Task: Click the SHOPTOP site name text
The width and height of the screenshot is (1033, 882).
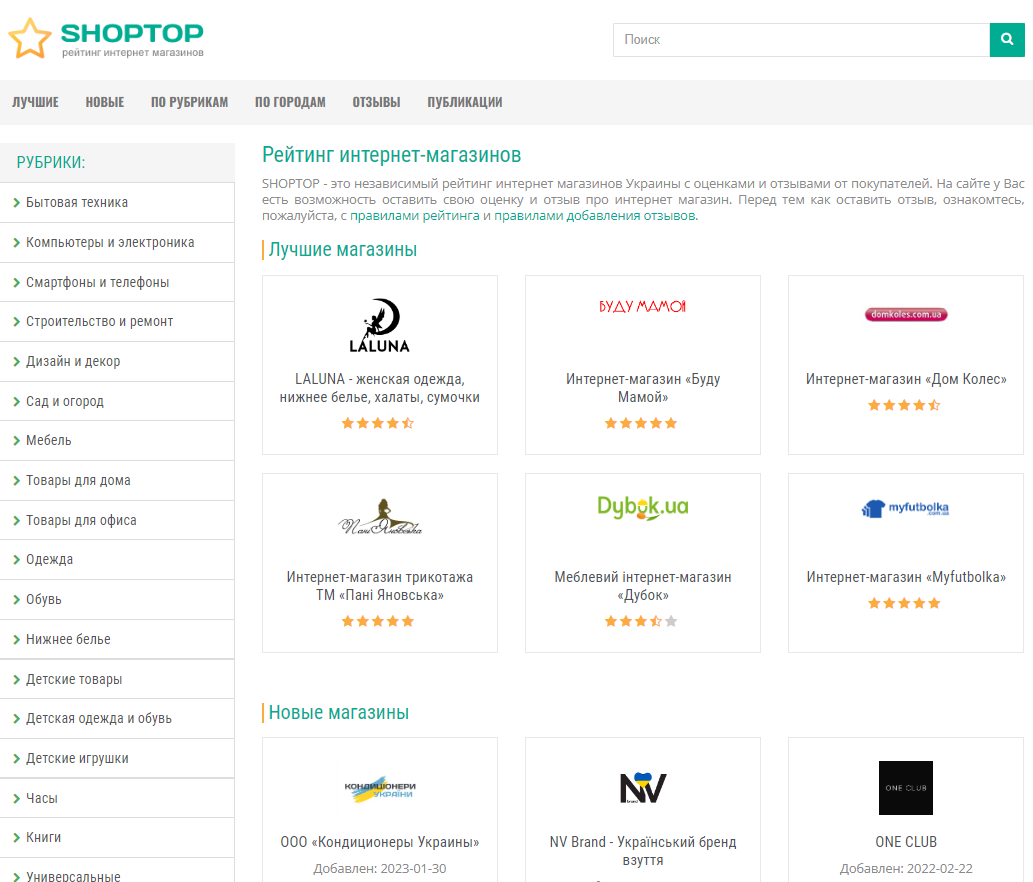Action: [132, 33]
